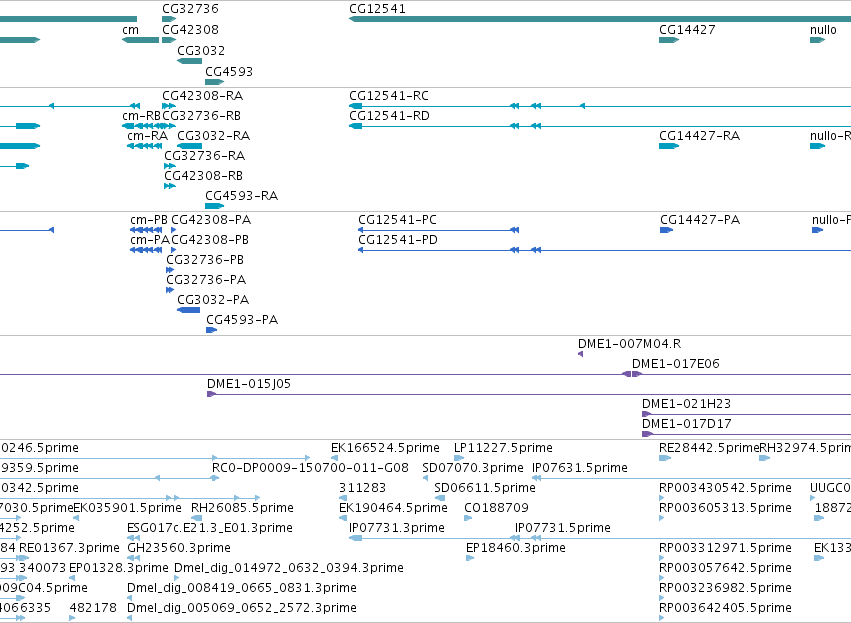Select protein CG3032-PA label
This screenshot has width=851, height=623.
(x=213, y=300)
